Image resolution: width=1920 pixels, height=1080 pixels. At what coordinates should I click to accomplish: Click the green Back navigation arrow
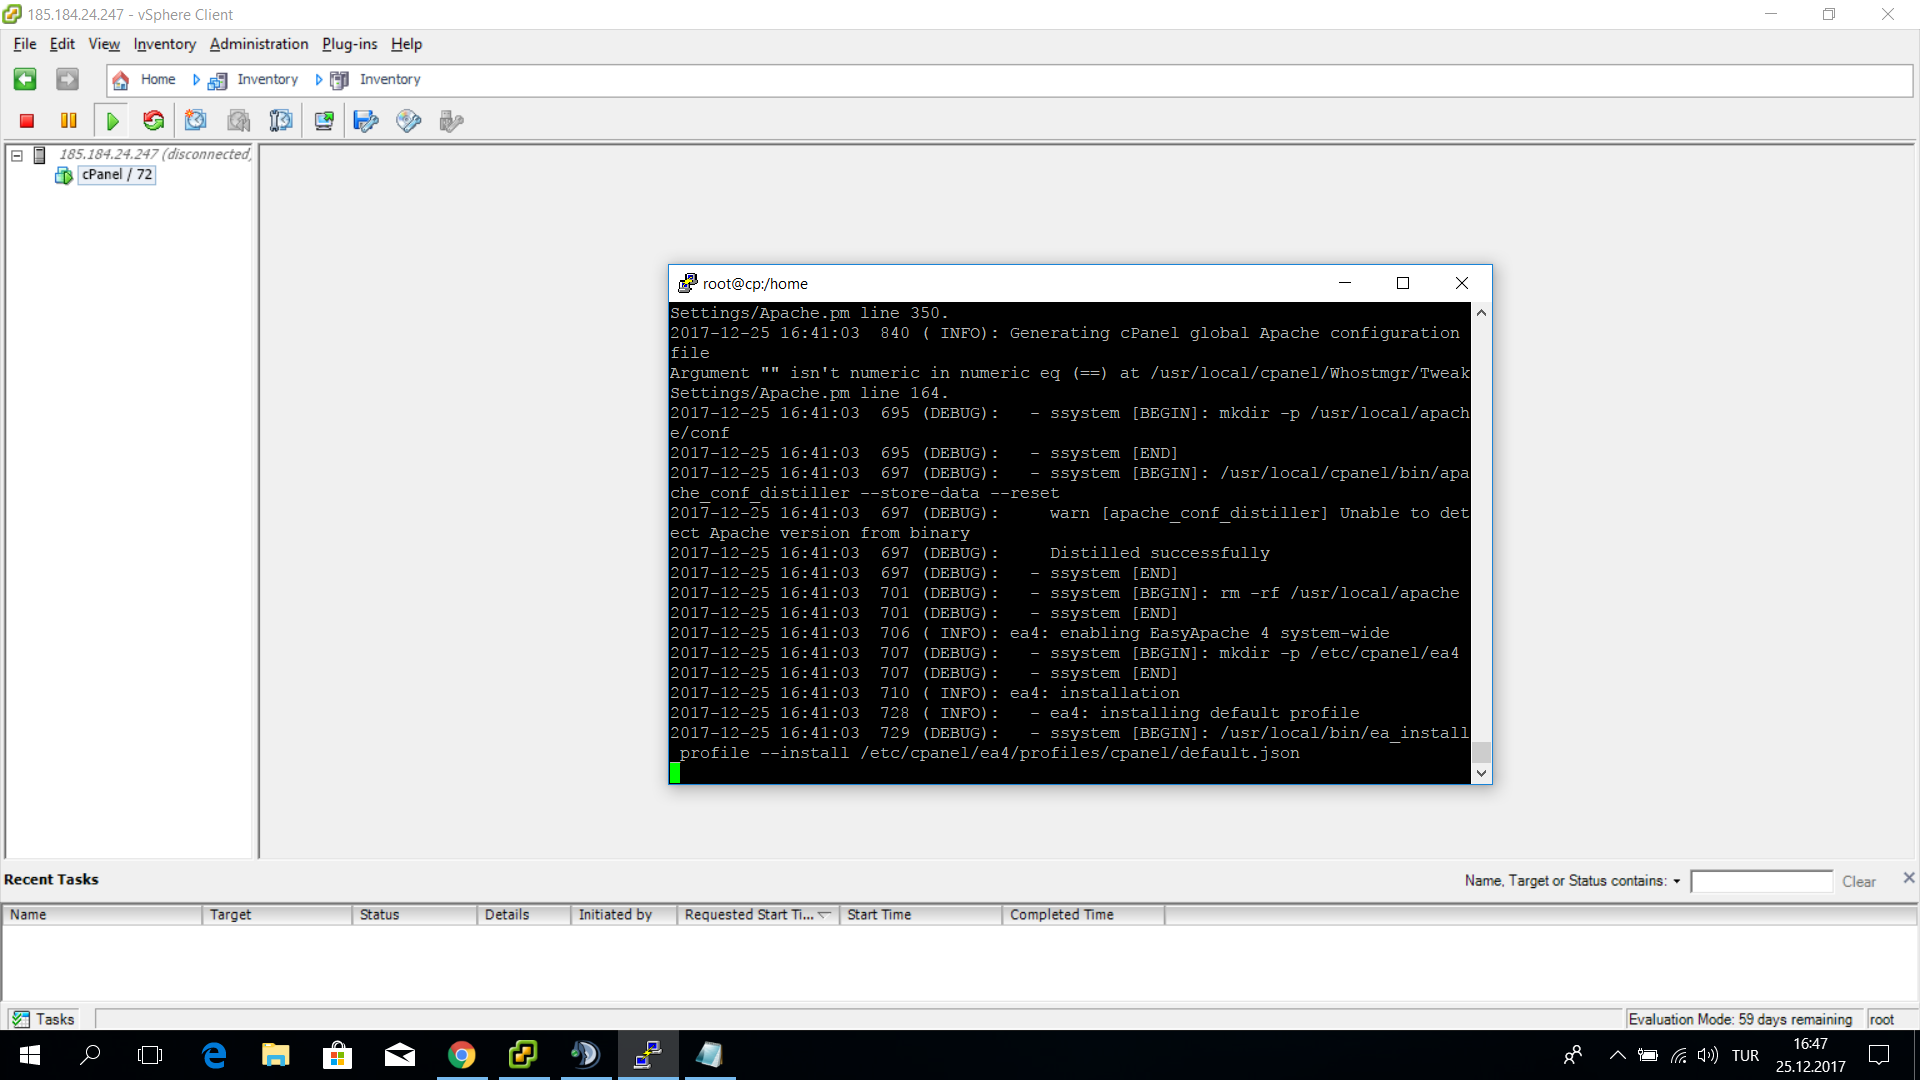click(x=25, y=79)
